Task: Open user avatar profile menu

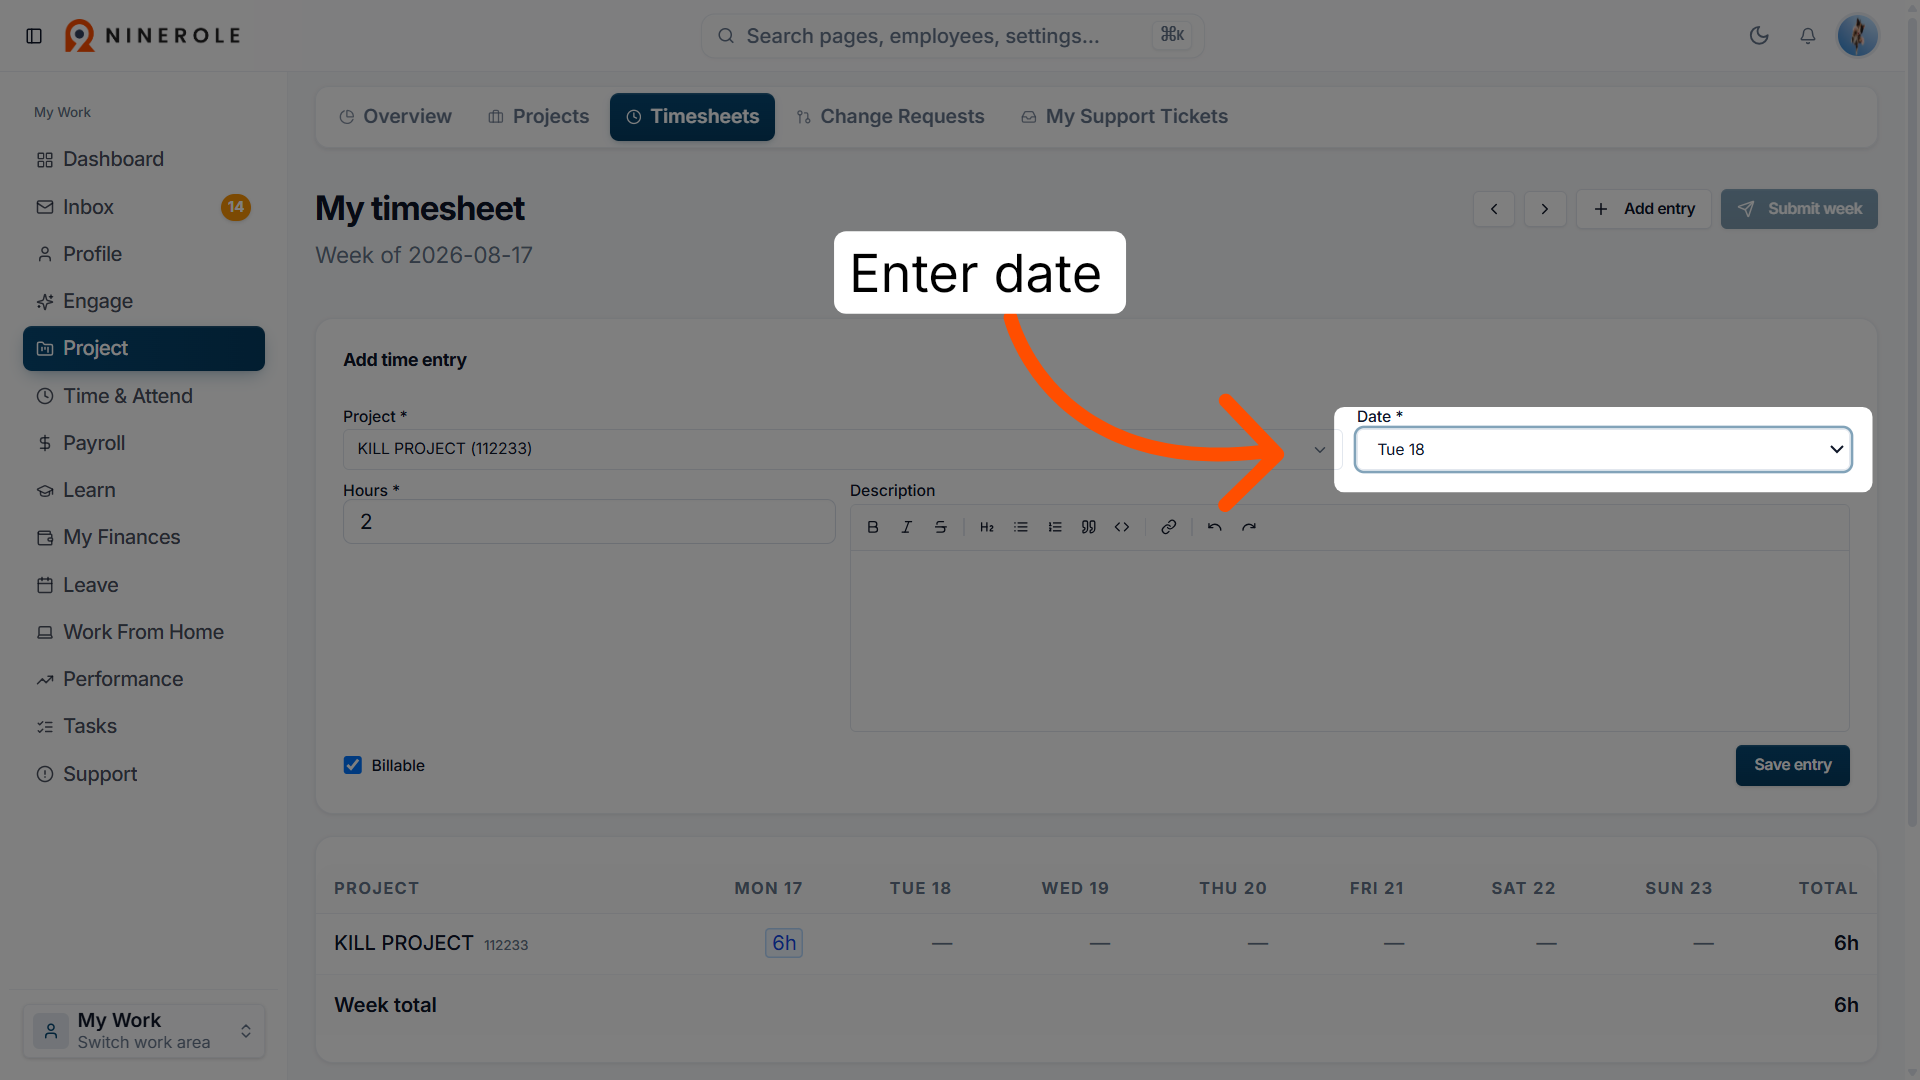Action: [x=1857, y=36]
